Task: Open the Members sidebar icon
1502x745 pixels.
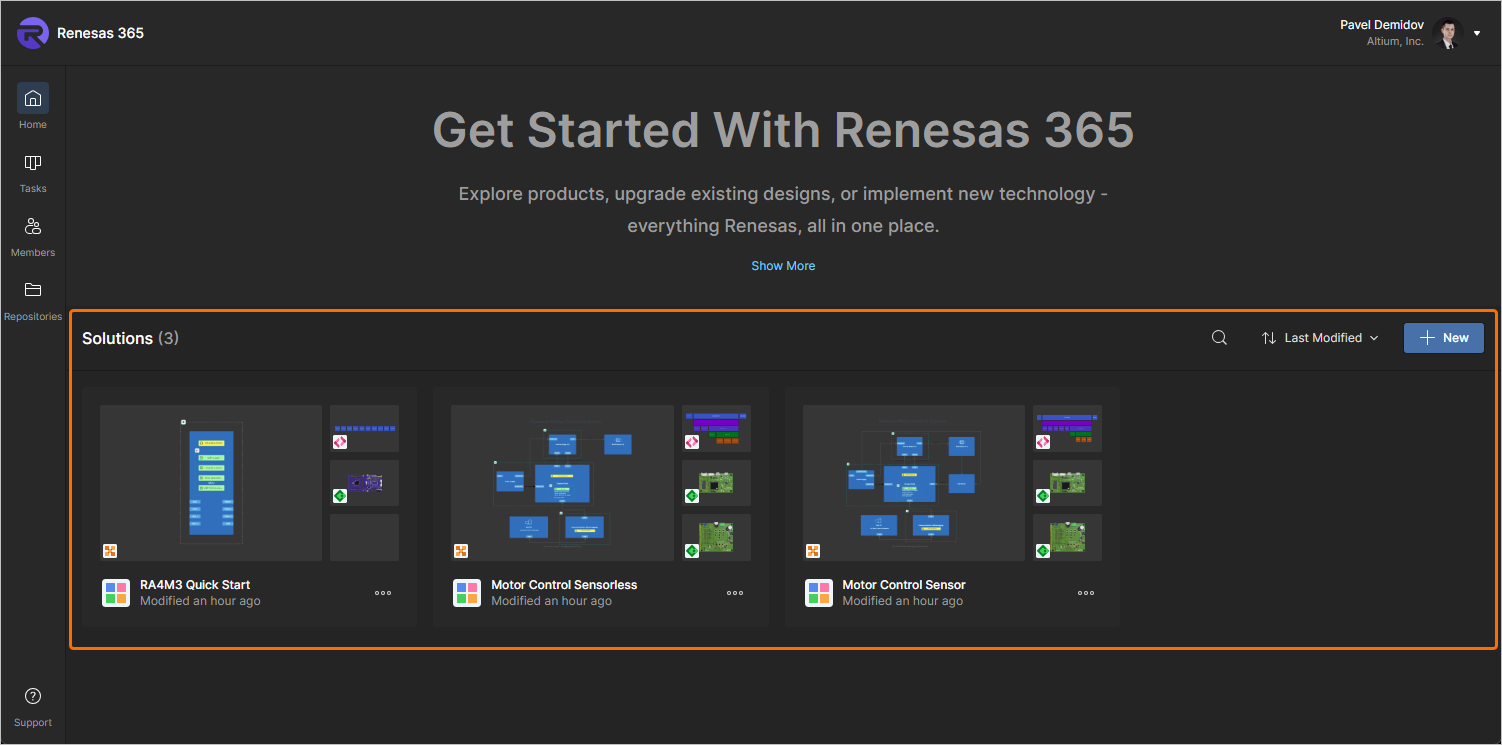Action: pyautogui.click(x=33, y=227)
